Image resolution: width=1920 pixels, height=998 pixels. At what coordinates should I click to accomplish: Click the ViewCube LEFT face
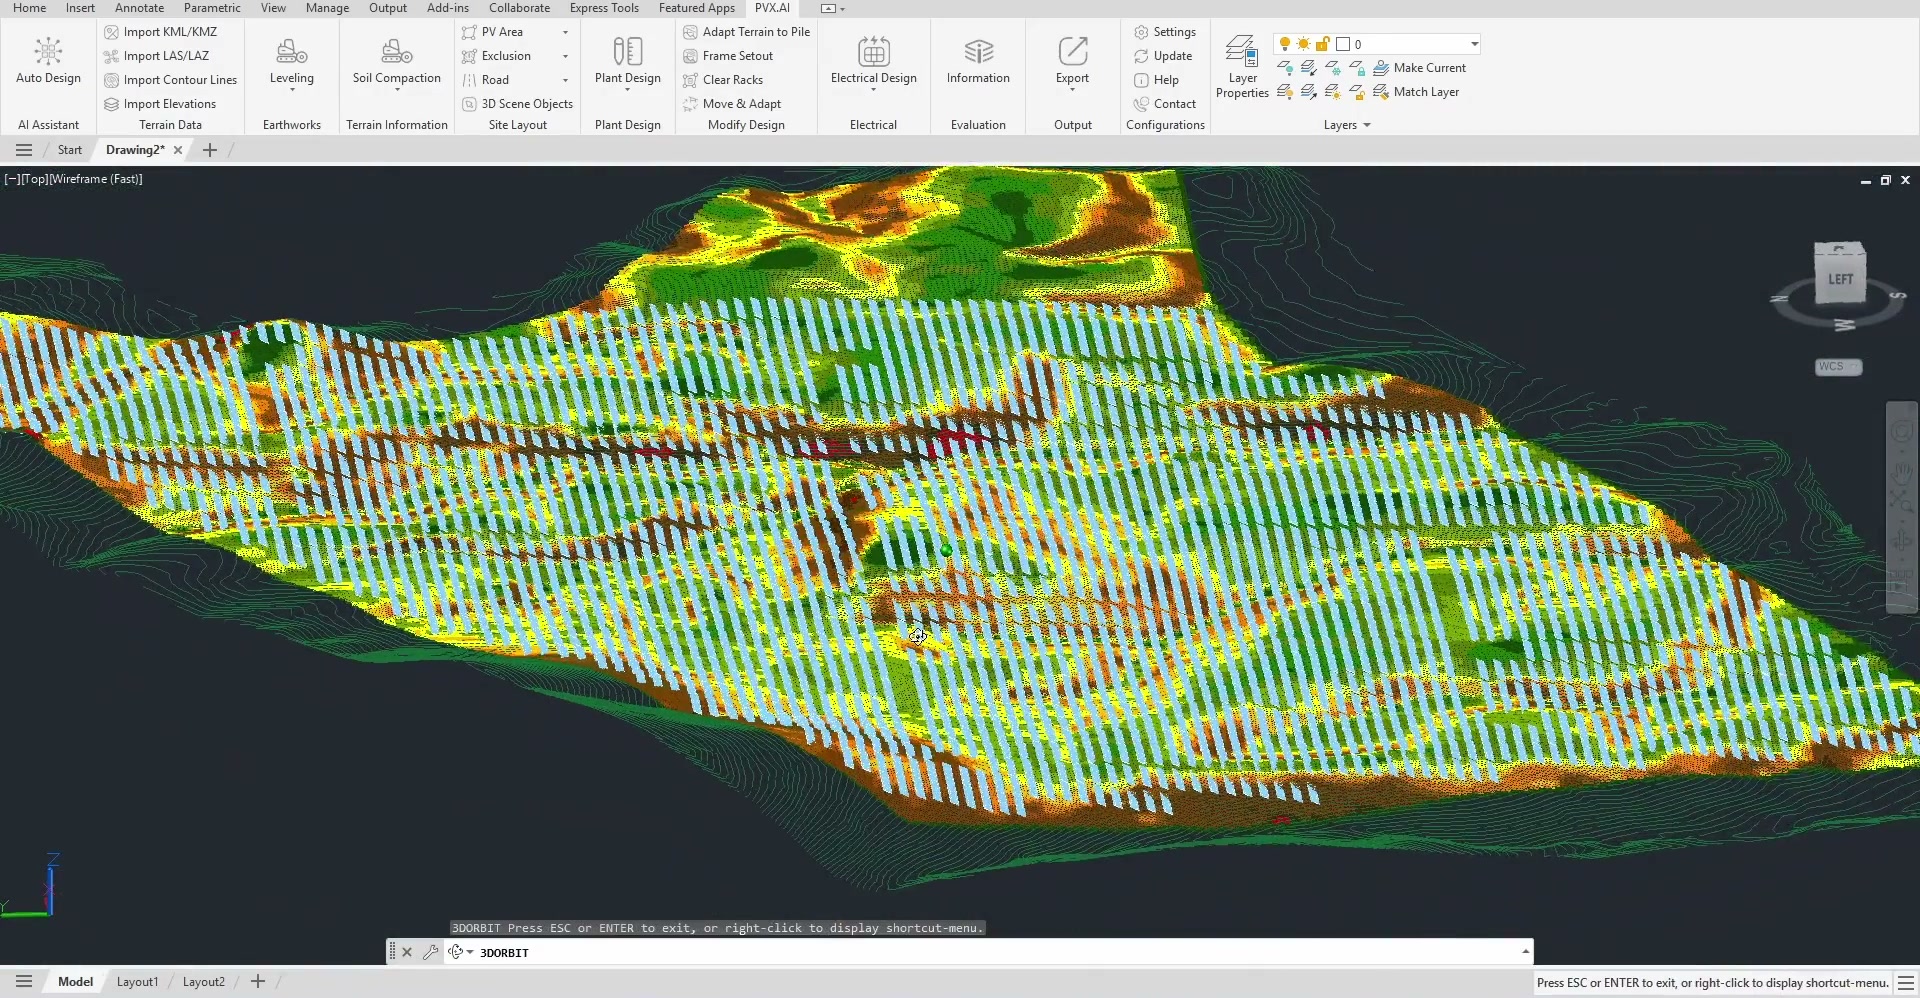pos(1840,278)
